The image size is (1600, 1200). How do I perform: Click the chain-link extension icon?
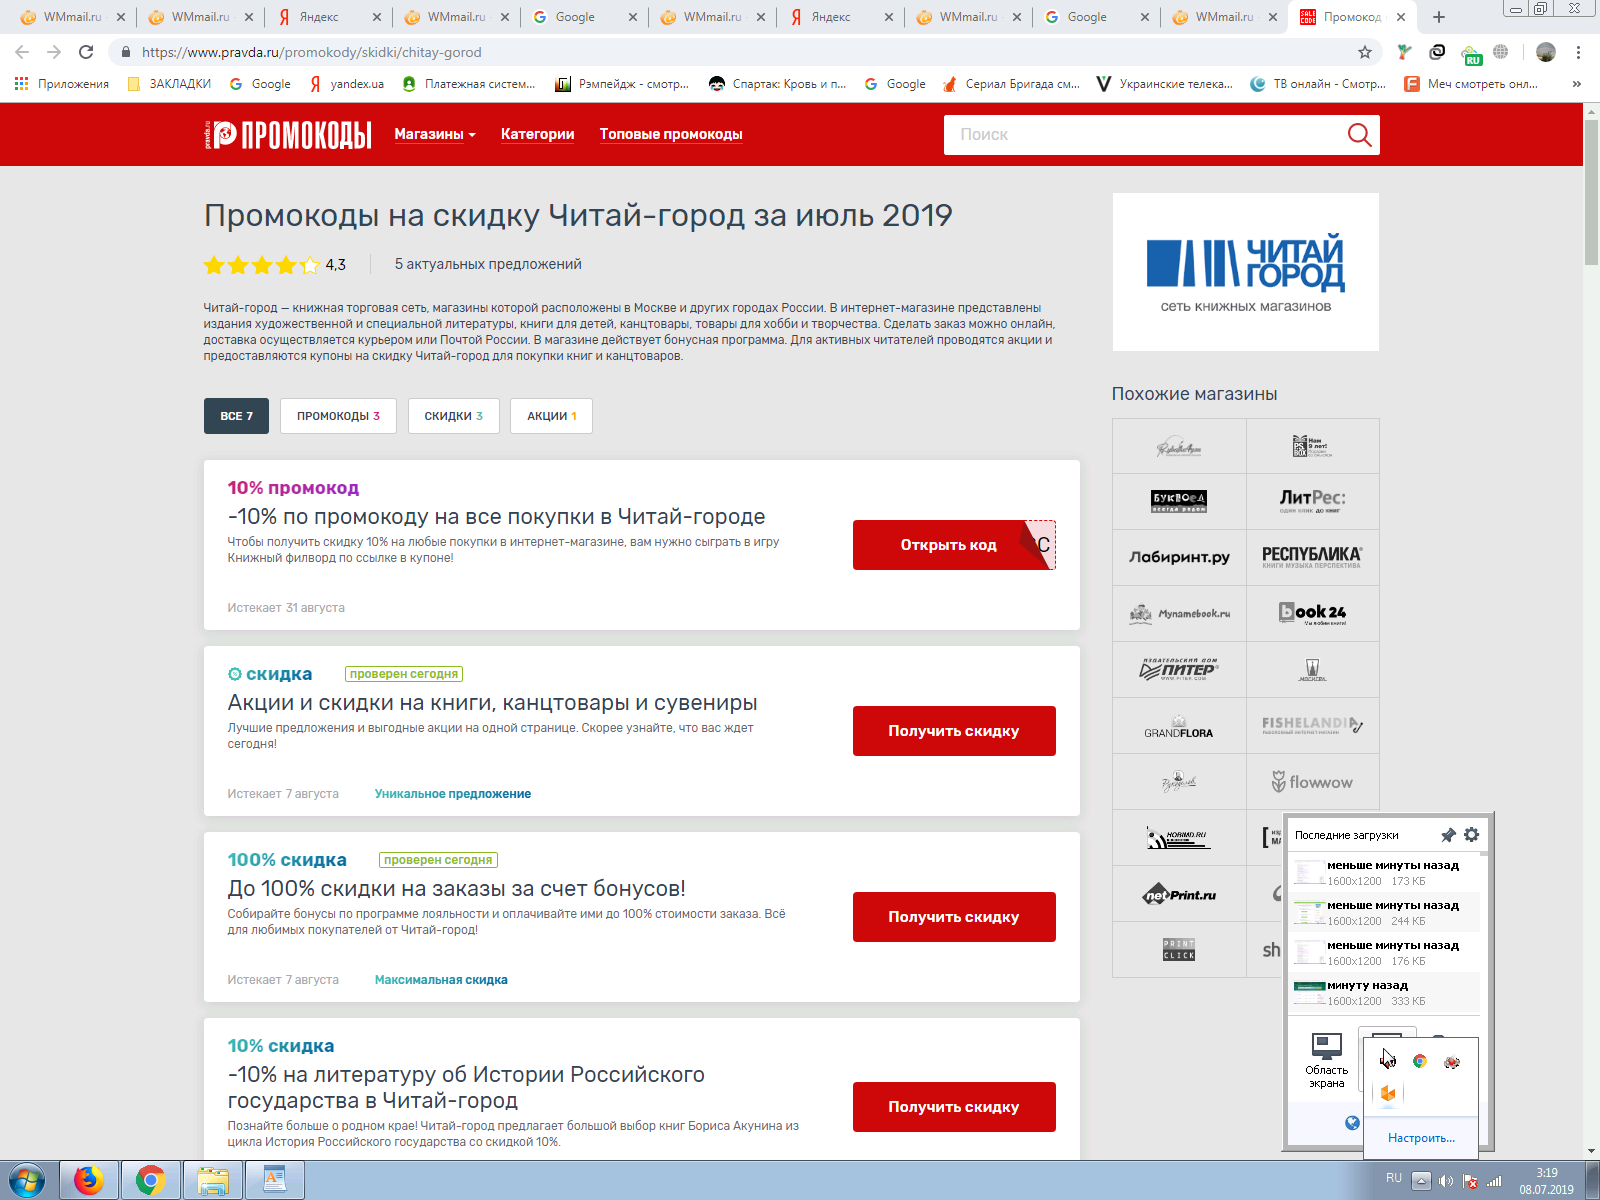click(1437, 52)
